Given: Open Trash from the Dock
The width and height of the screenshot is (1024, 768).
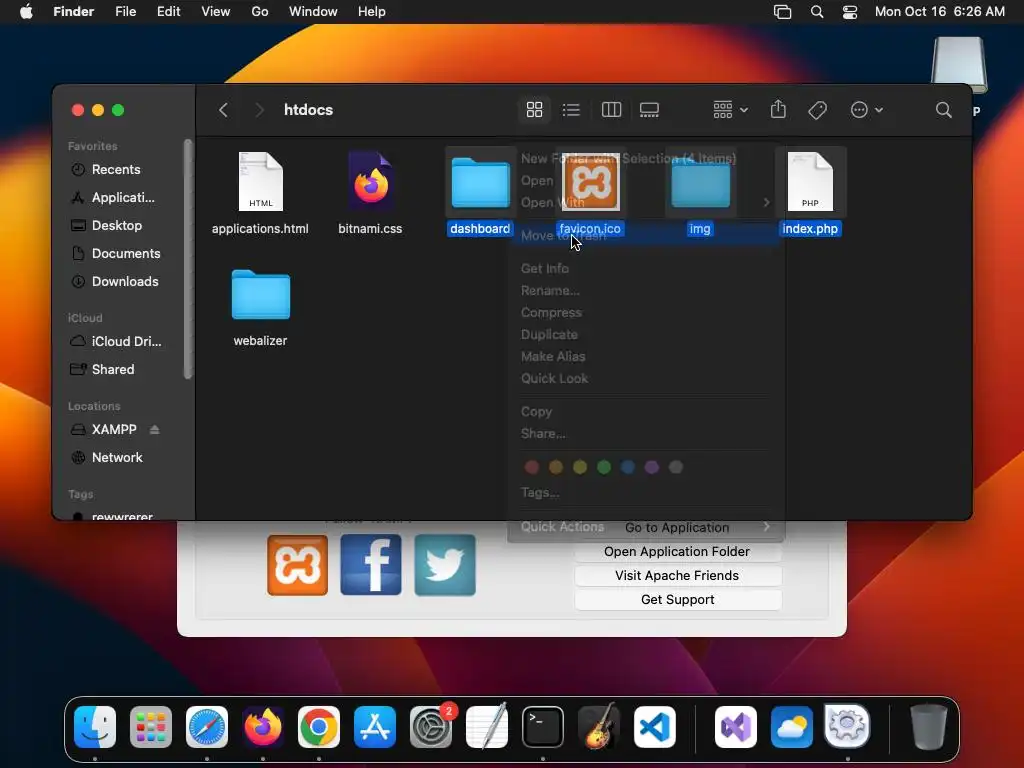Looking at the screenshot, I should (928, 726).
